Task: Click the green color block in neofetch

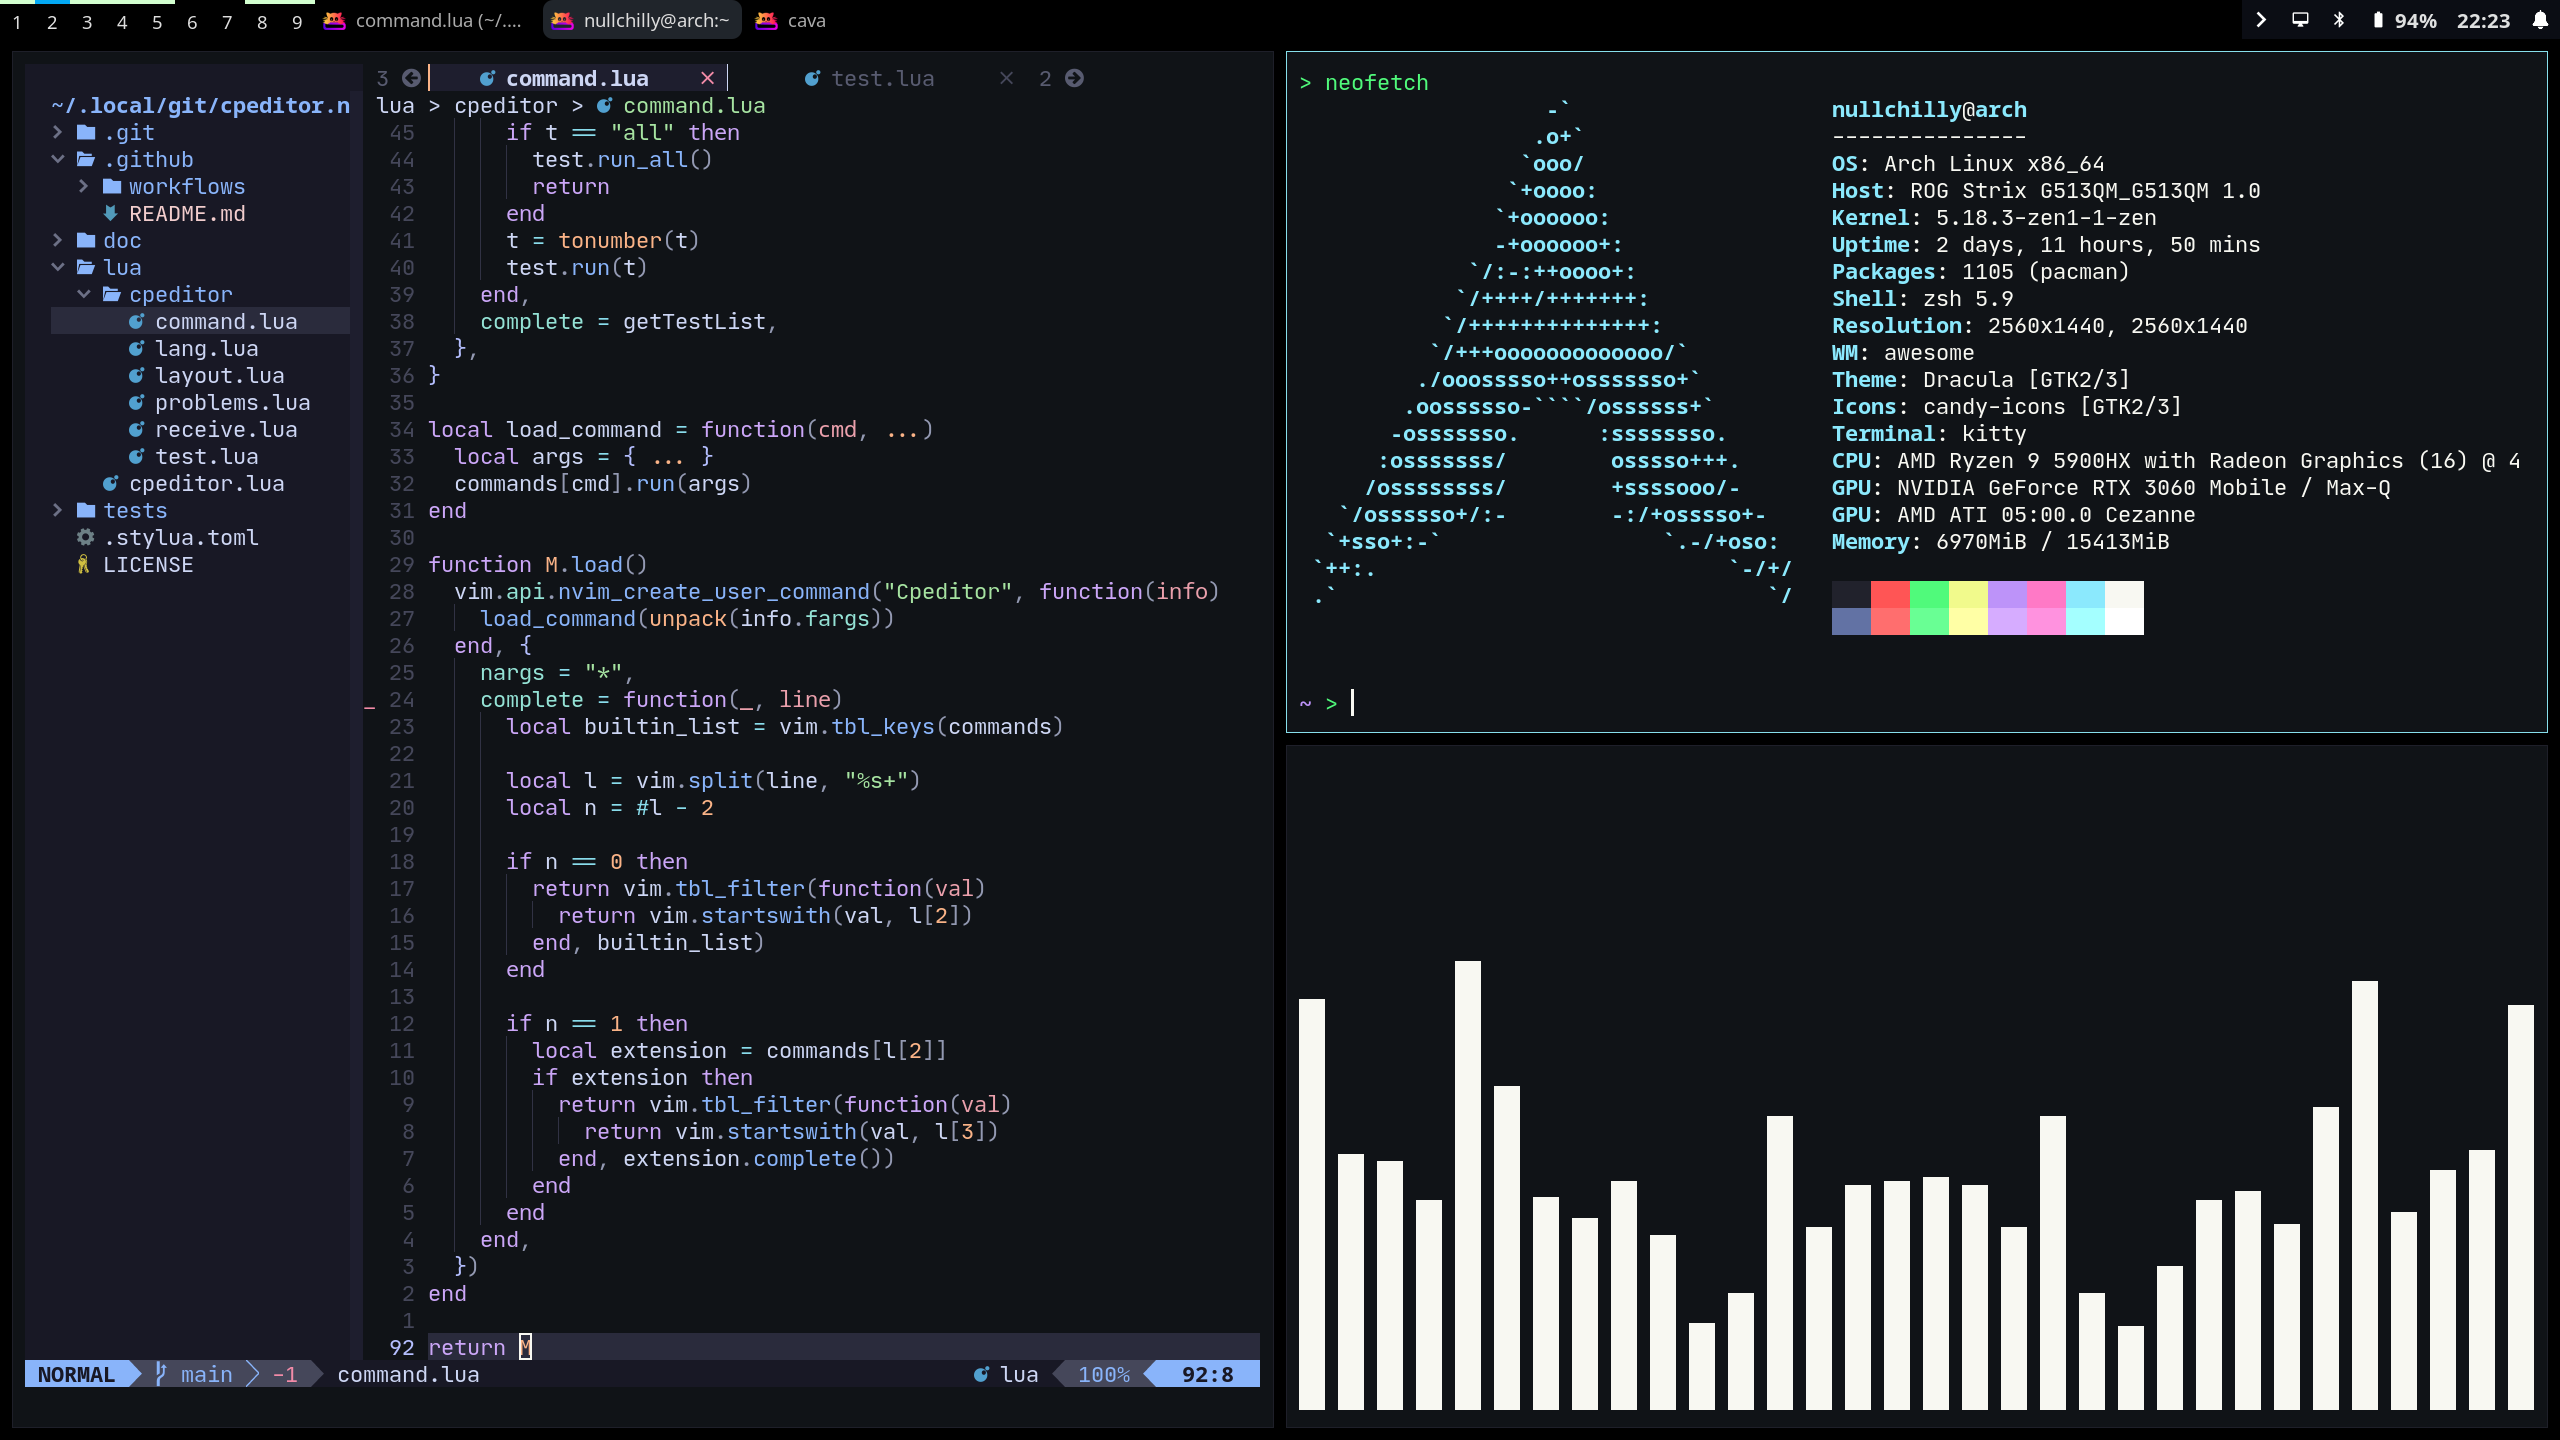Action: click(1929, 594)
